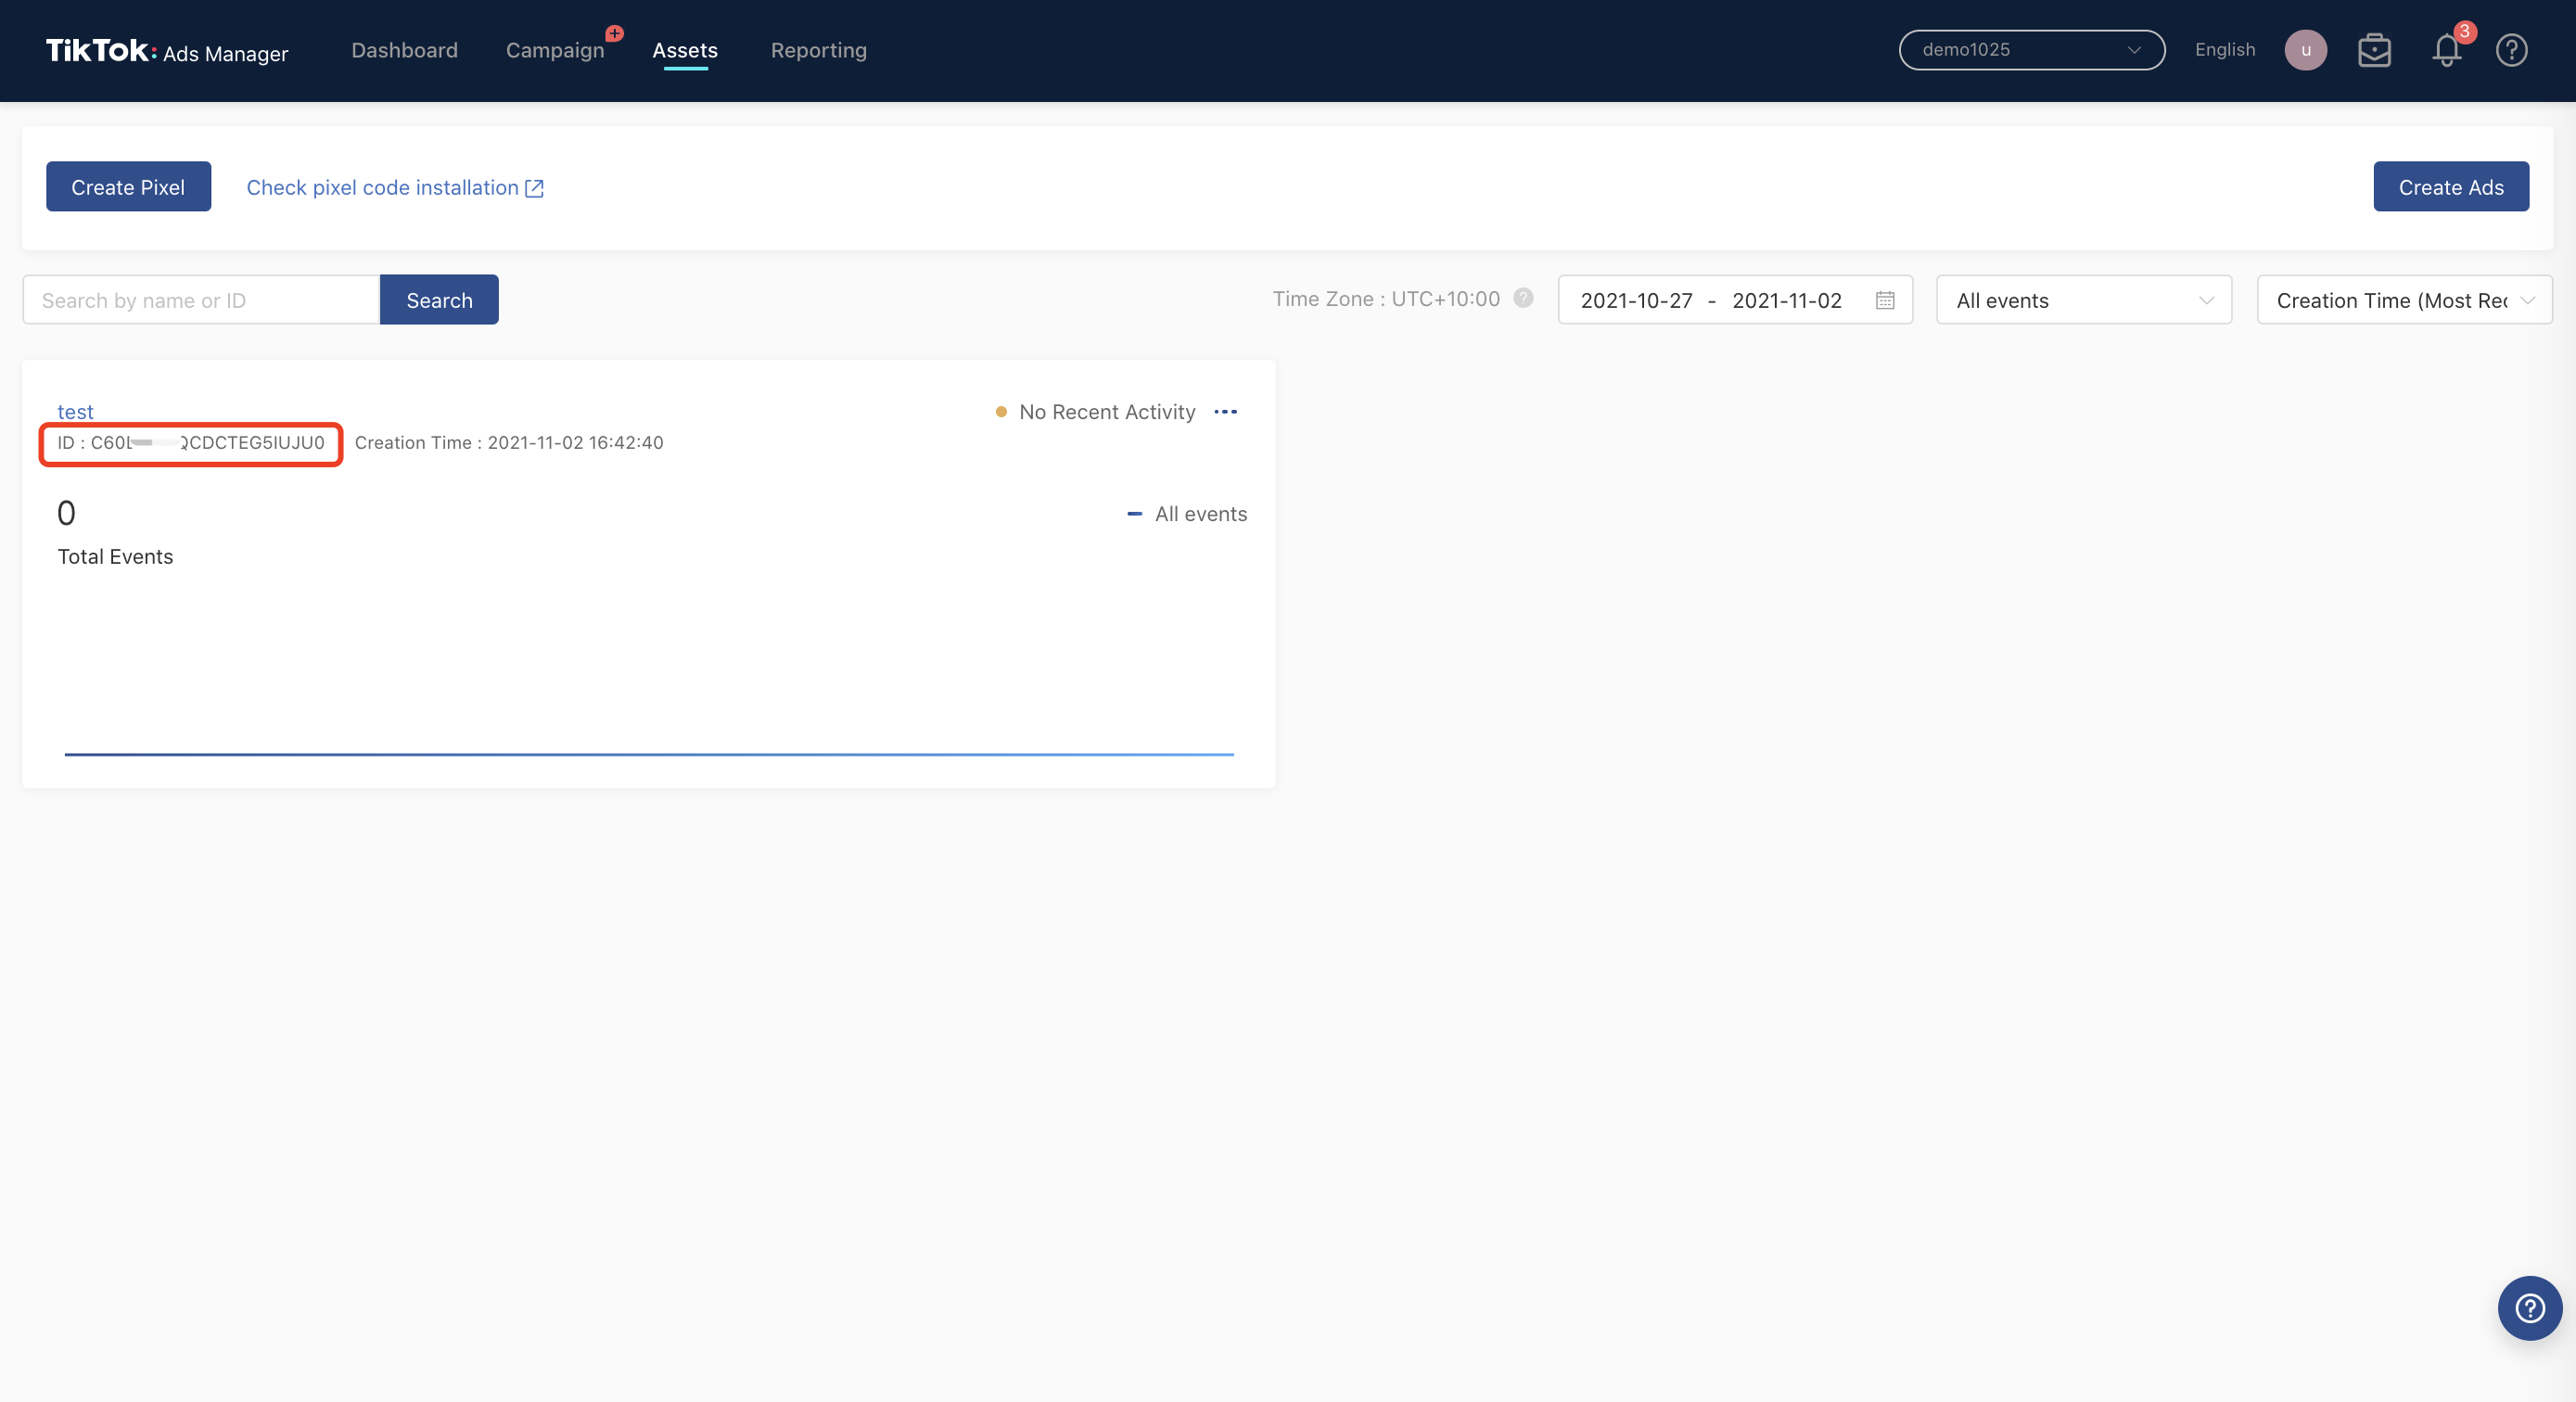Screen dimensions: 2576x1402
Task: Click the briefcase account icon
Action: click(2374, 50)
